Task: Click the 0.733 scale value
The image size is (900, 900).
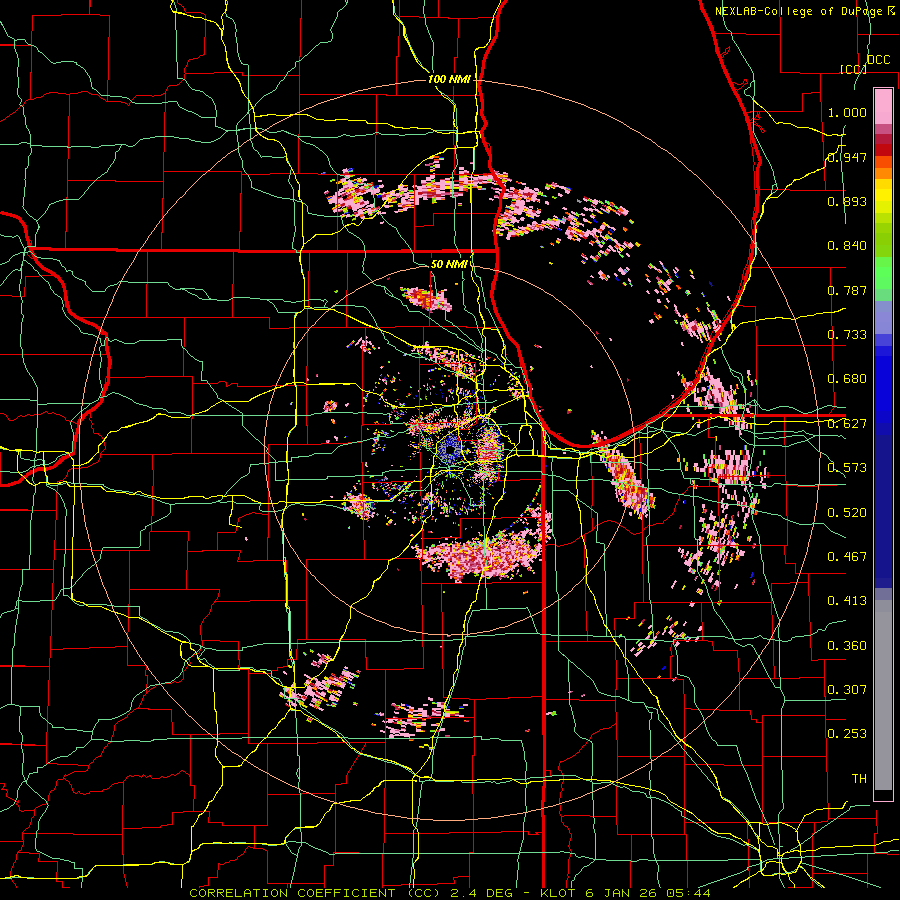Action: click(847, 335)
